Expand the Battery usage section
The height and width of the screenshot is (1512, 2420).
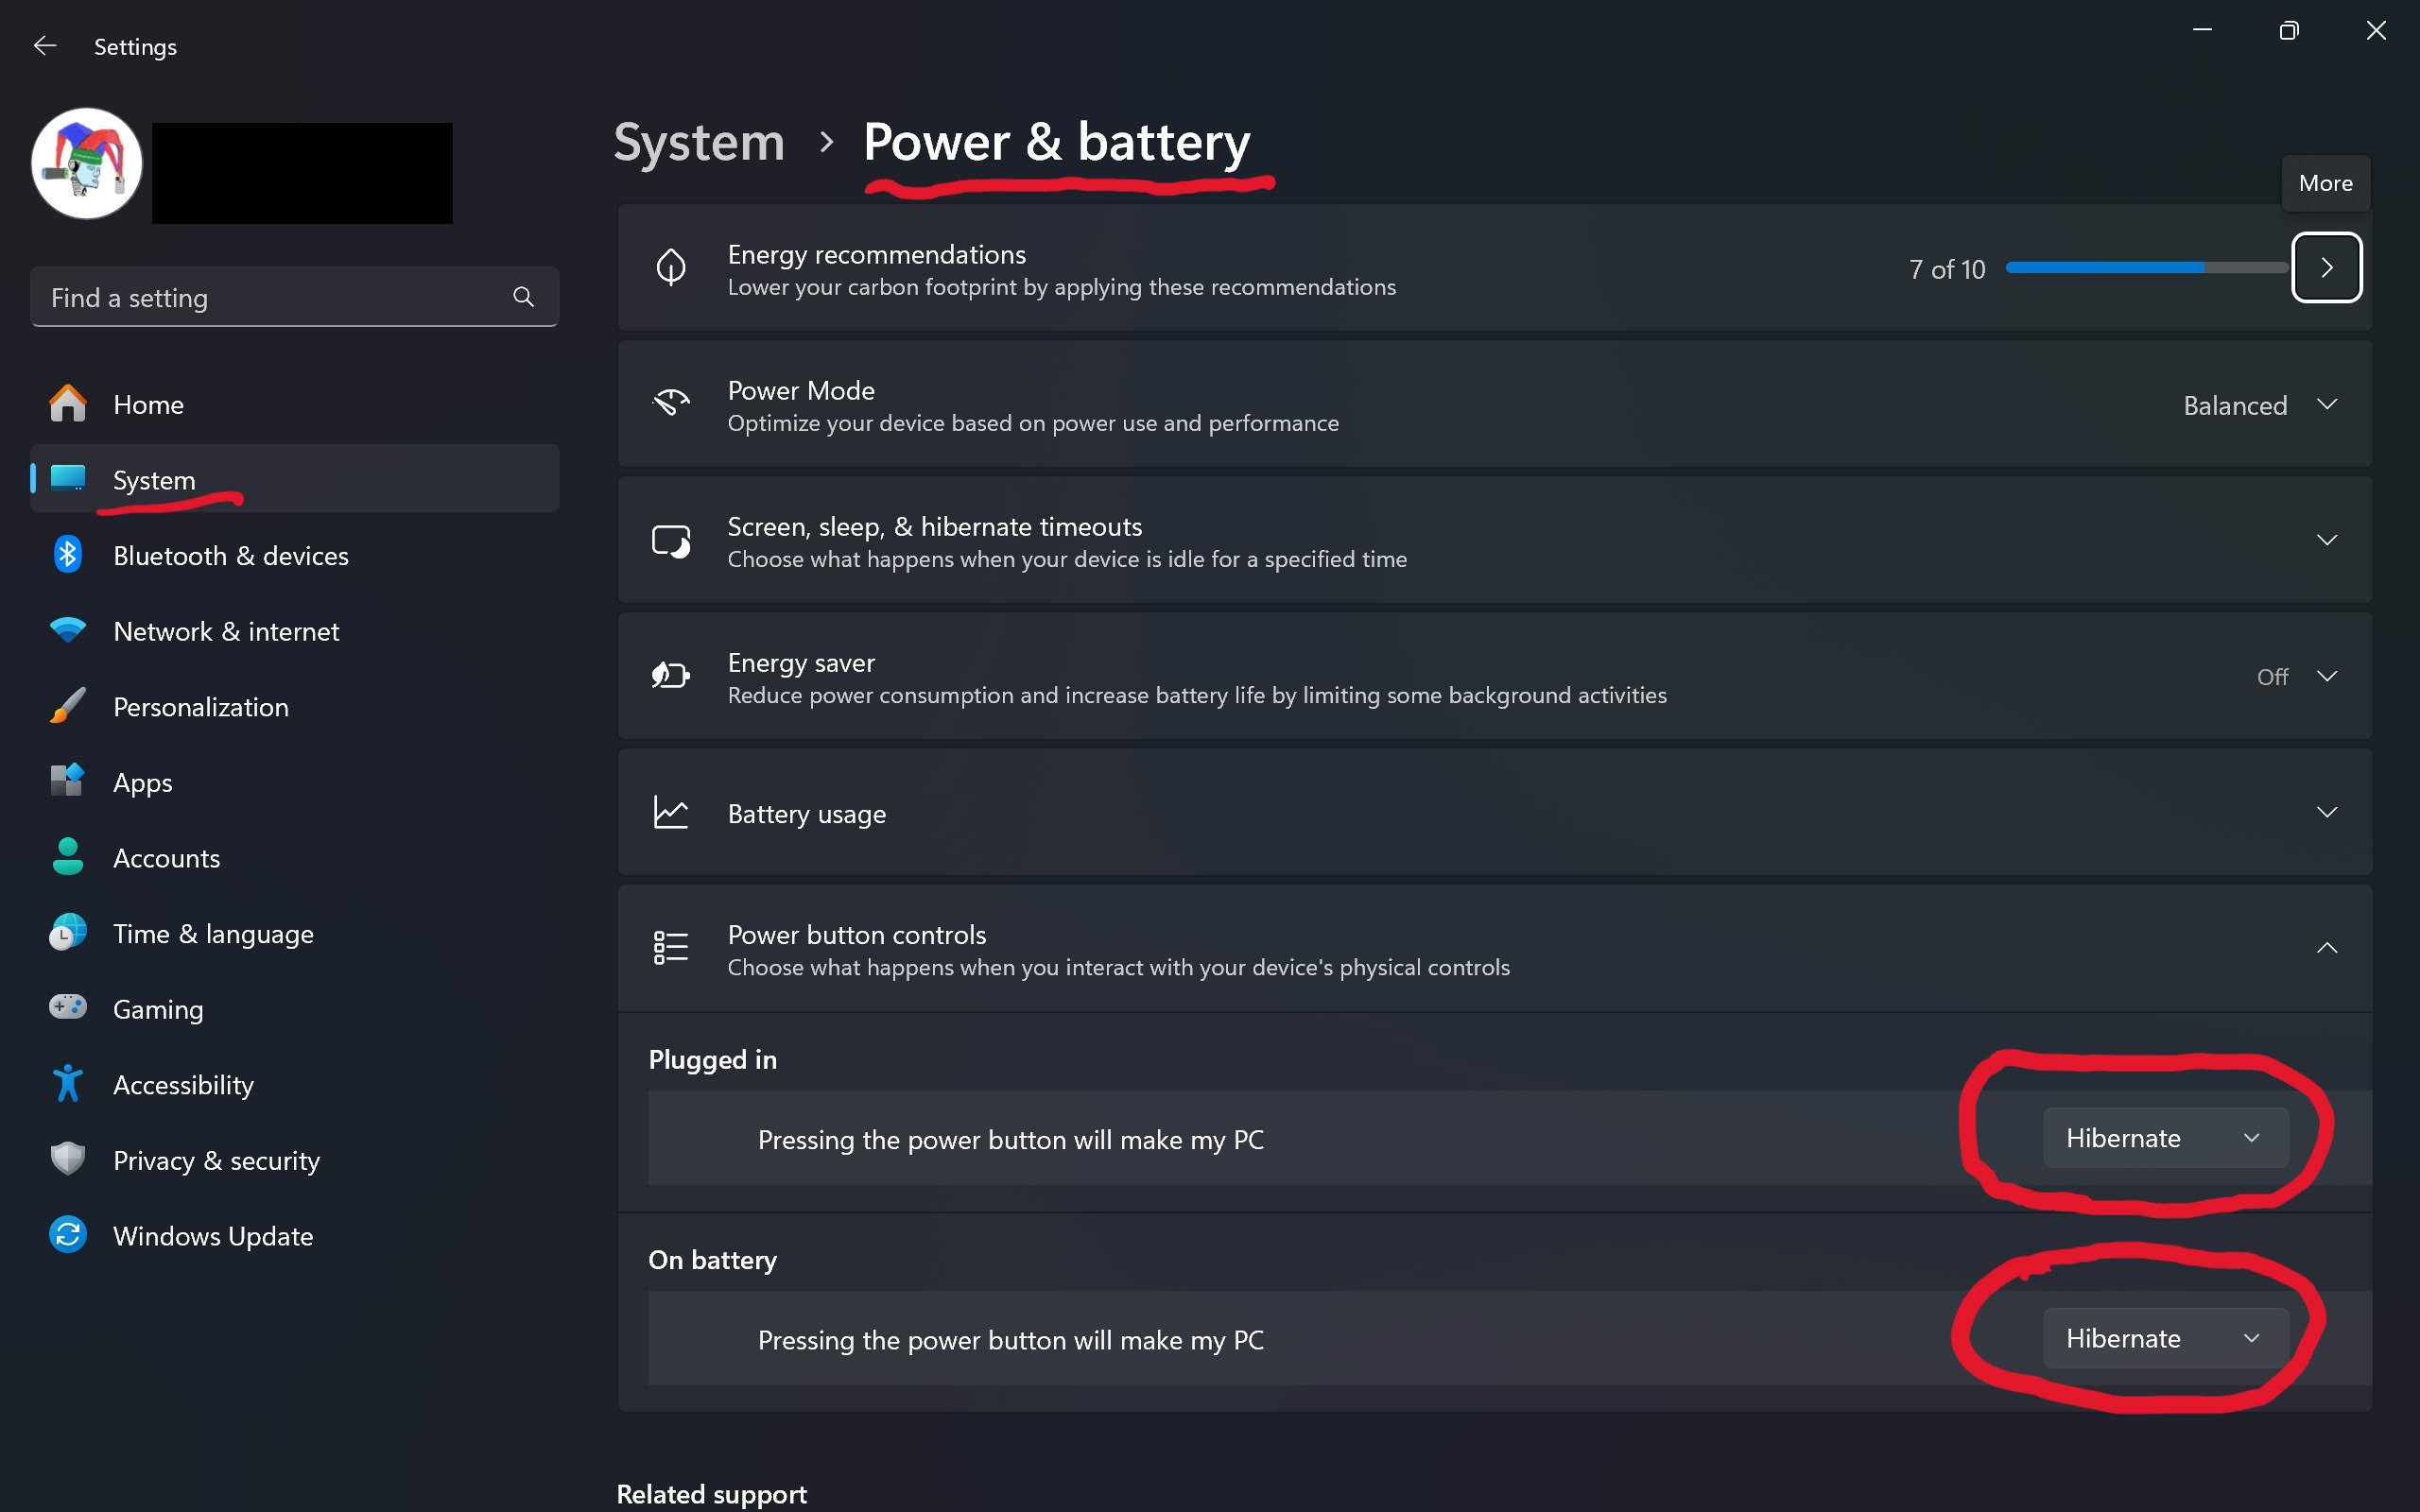pos(1495,813)
